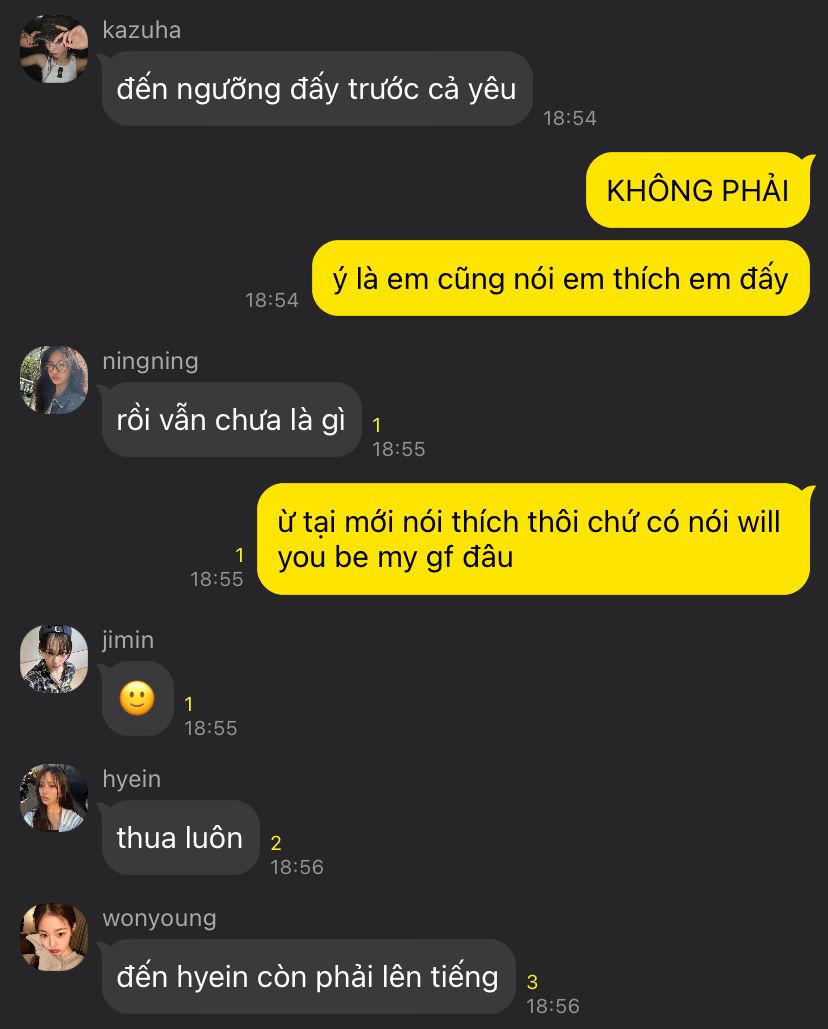Click the ningning sender name
Image resolution: width=828 pixels, height=1029 pixels.
pyautogui.click(x=150, y=361)
